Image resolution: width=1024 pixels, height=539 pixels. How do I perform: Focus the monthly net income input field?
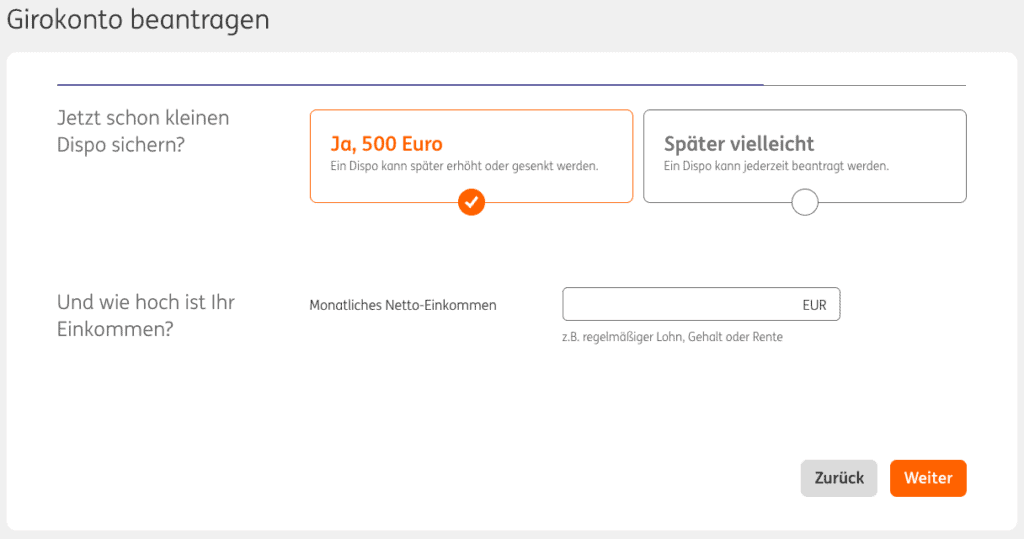(680, 305)
